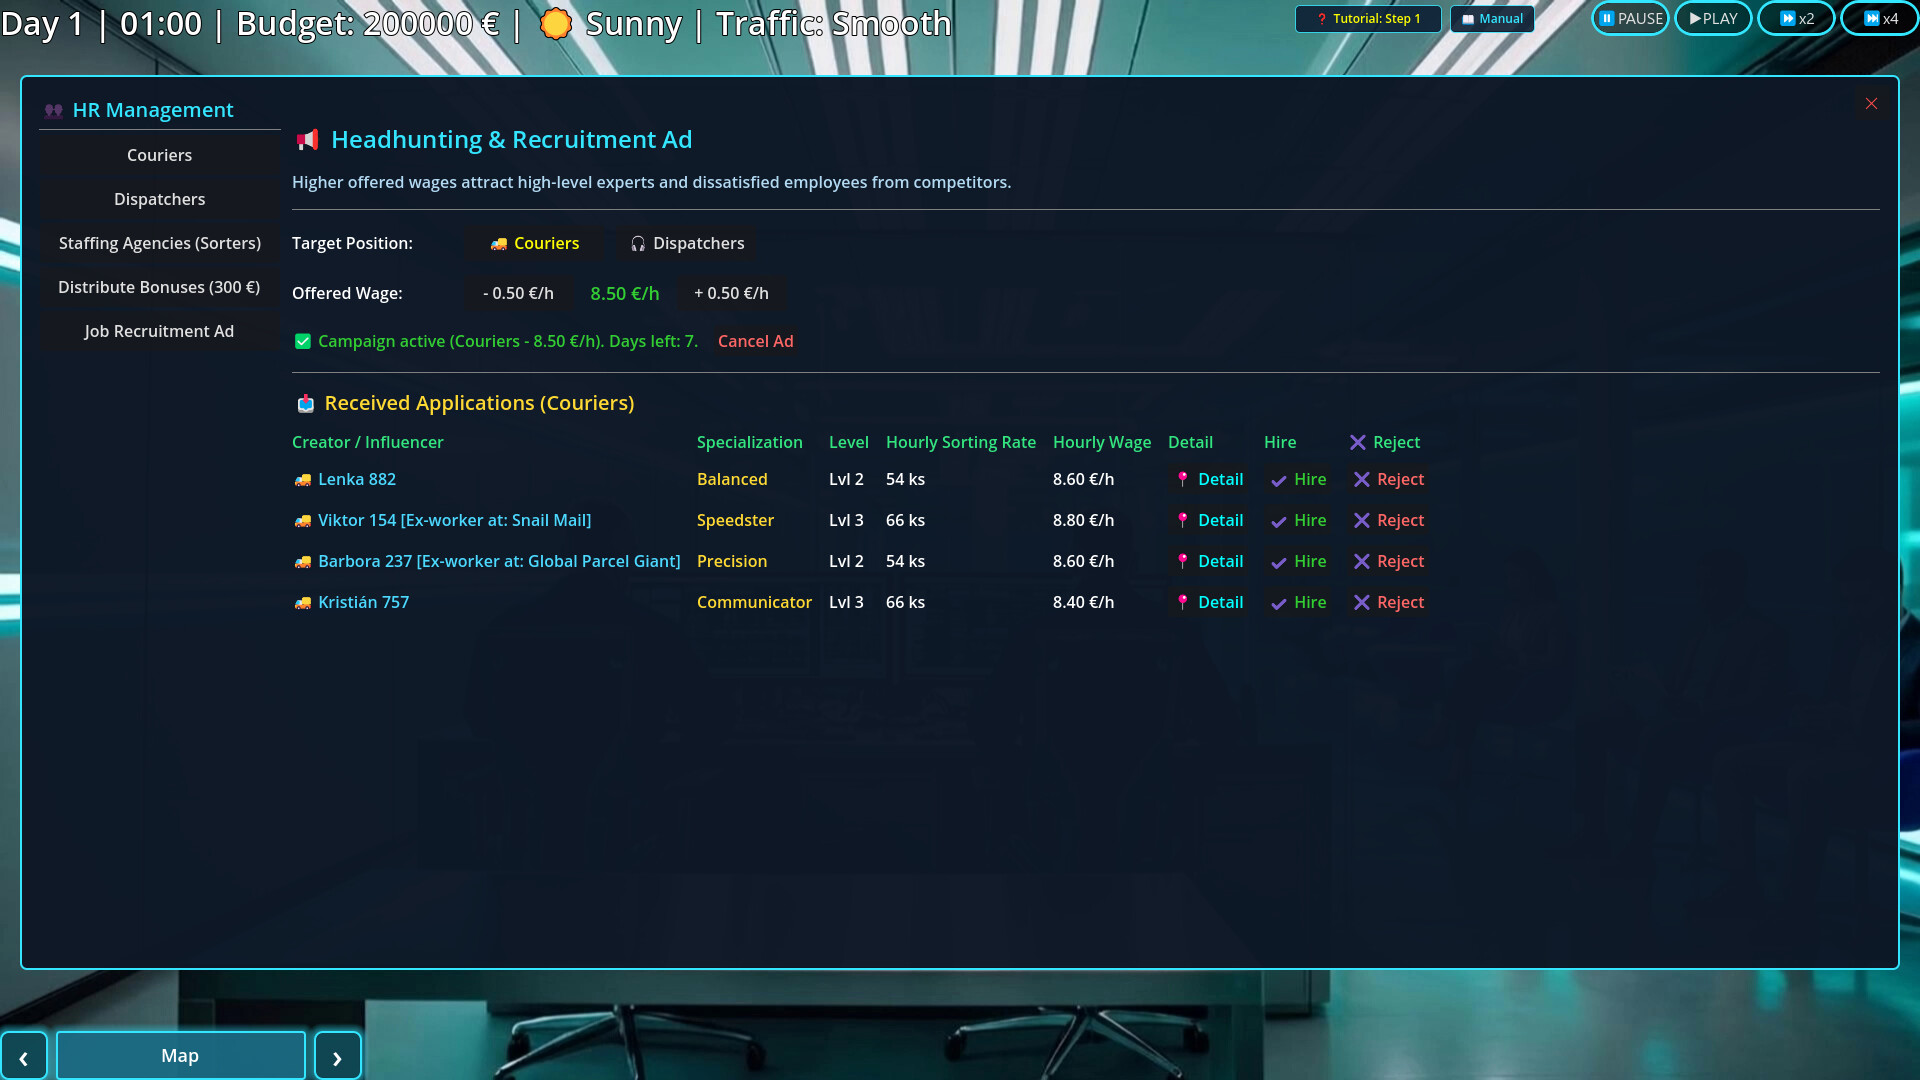The height and width of the screenshot is (1080, 1920).
Task: Click the Speedster specialization for Viktor
Action: click(735, 520)
